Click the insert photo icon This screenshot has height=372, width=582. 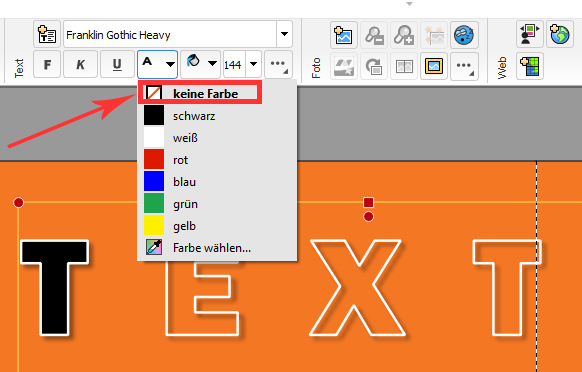click(344, 35)
